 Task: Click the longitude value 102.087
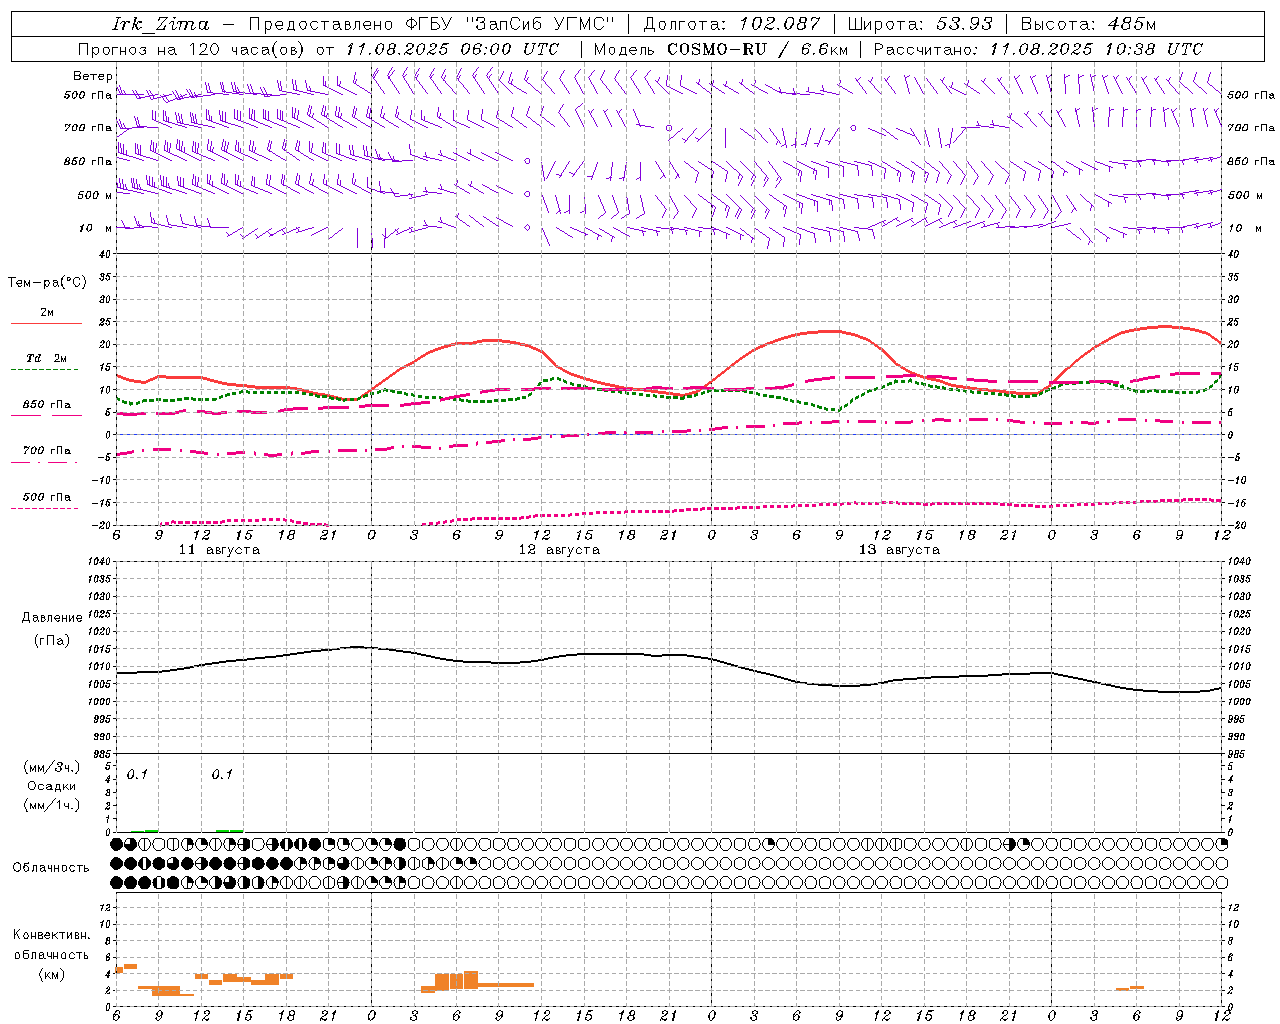(780, 24)
